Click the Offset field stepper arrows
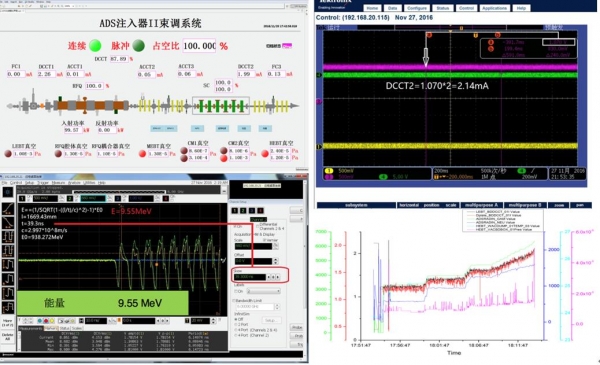 (x=276, y=261)
